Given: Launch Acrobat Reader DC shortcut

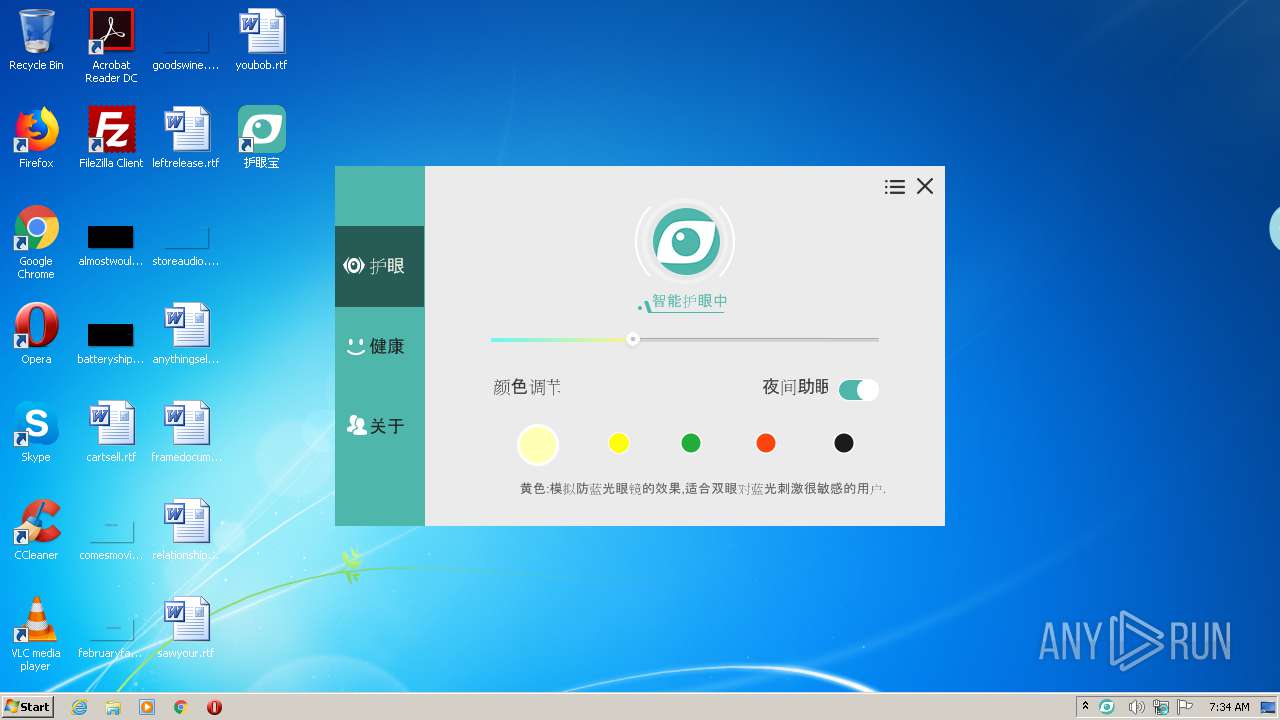Looking at the screenshot, I should [x=111, y=46].
